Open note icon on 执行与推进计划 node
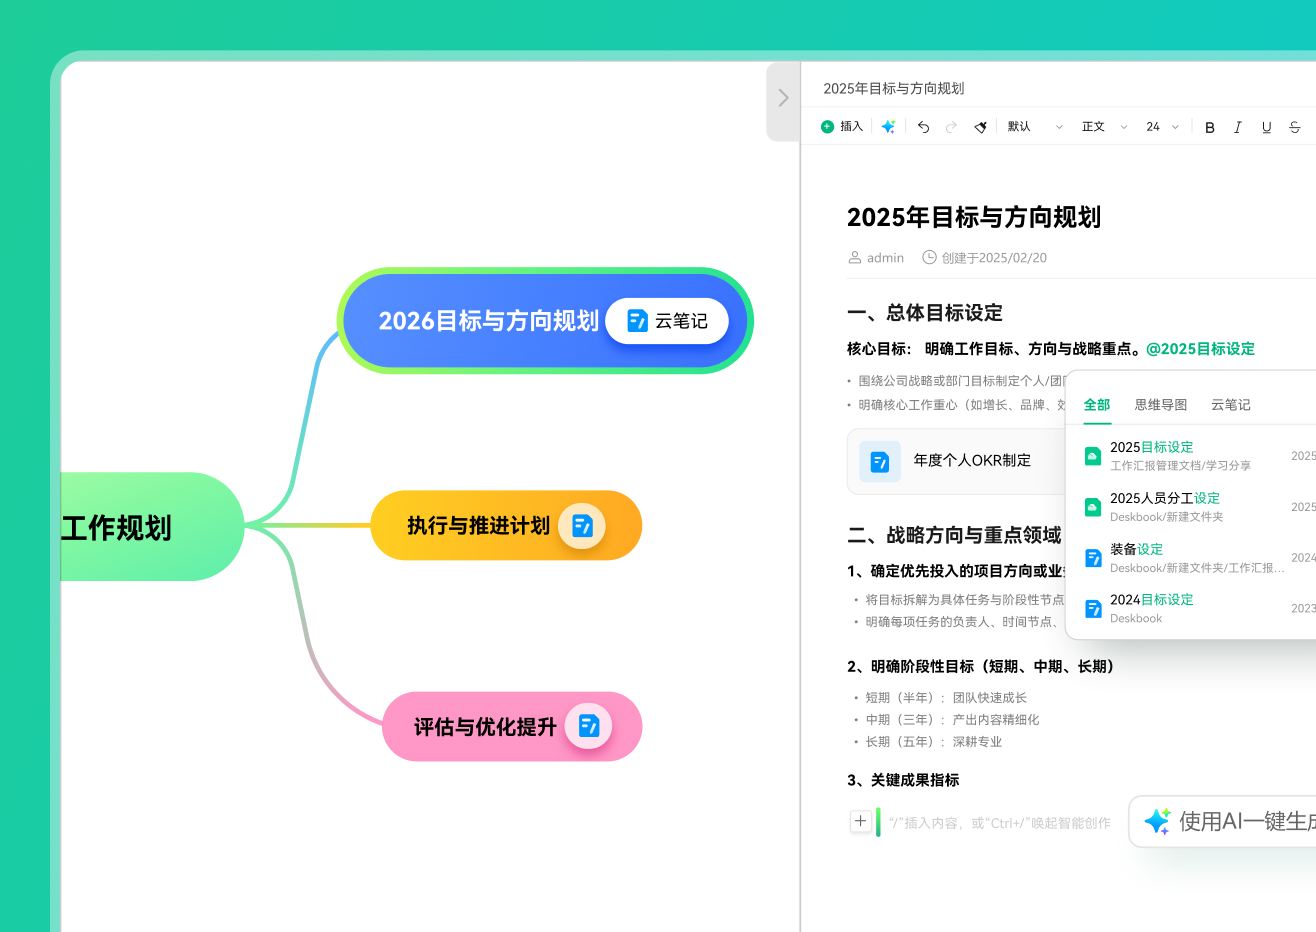 tap(582, 526)
